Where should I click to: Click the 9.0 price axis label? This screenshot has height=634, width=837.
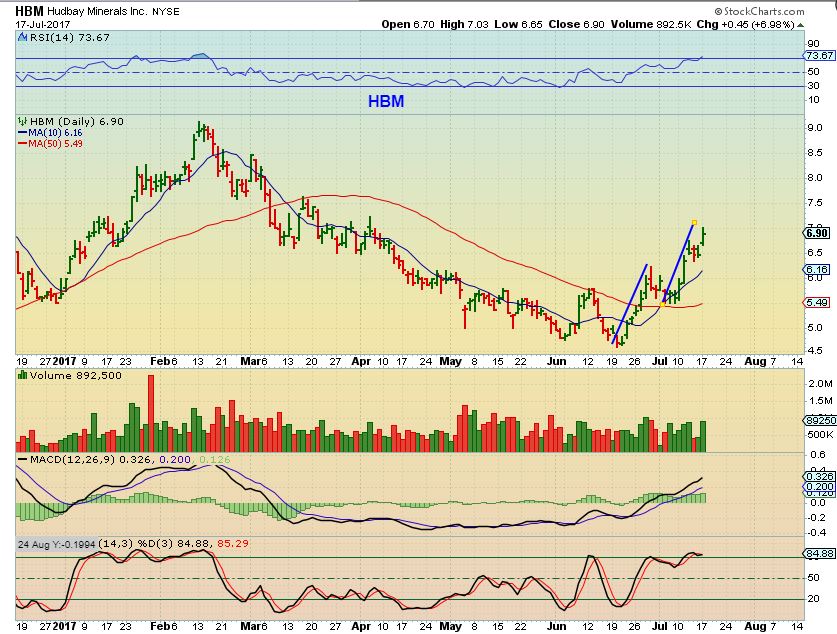(x=815, y=128)
